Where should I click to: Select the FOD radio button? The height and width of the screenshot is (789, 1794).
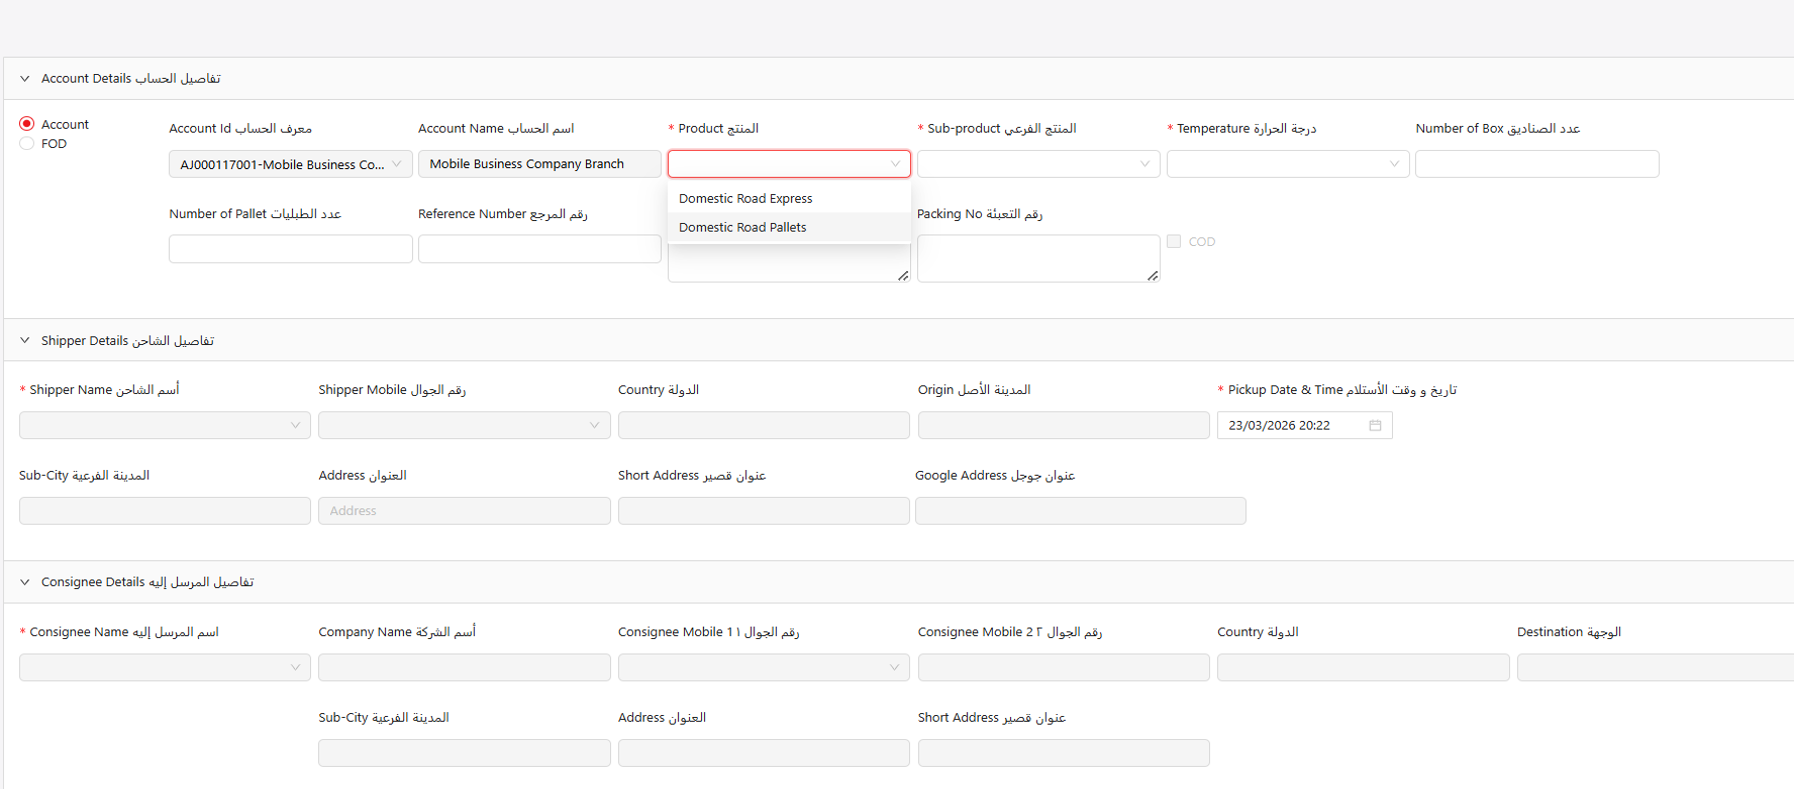[x=27, y=144]
